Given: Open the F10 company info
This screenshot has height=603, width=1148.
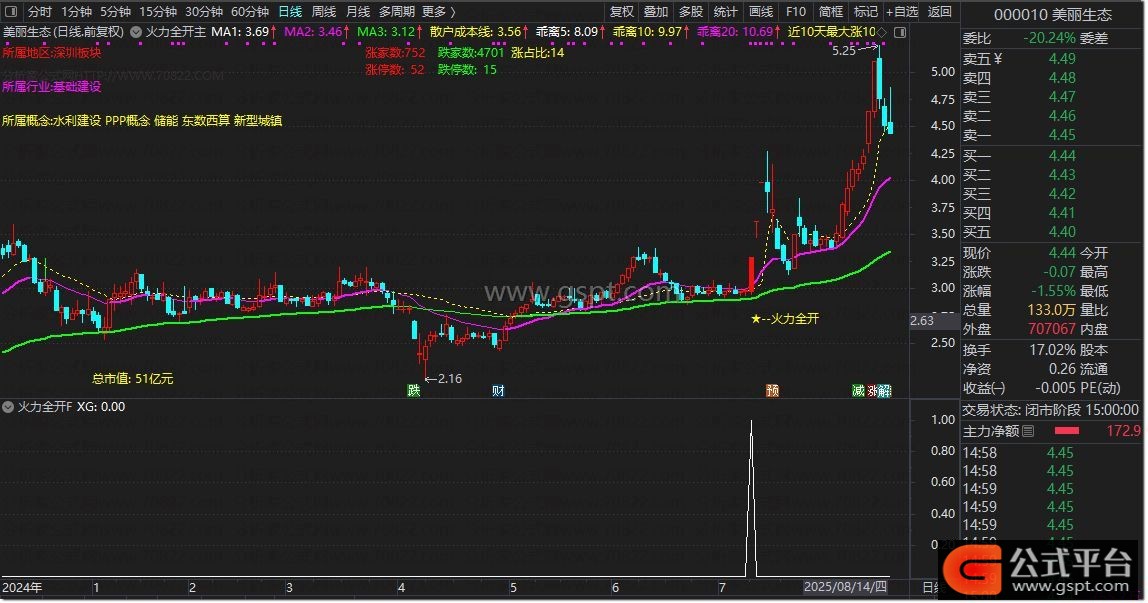Looking at the screenshot, I should pos(796,12).
